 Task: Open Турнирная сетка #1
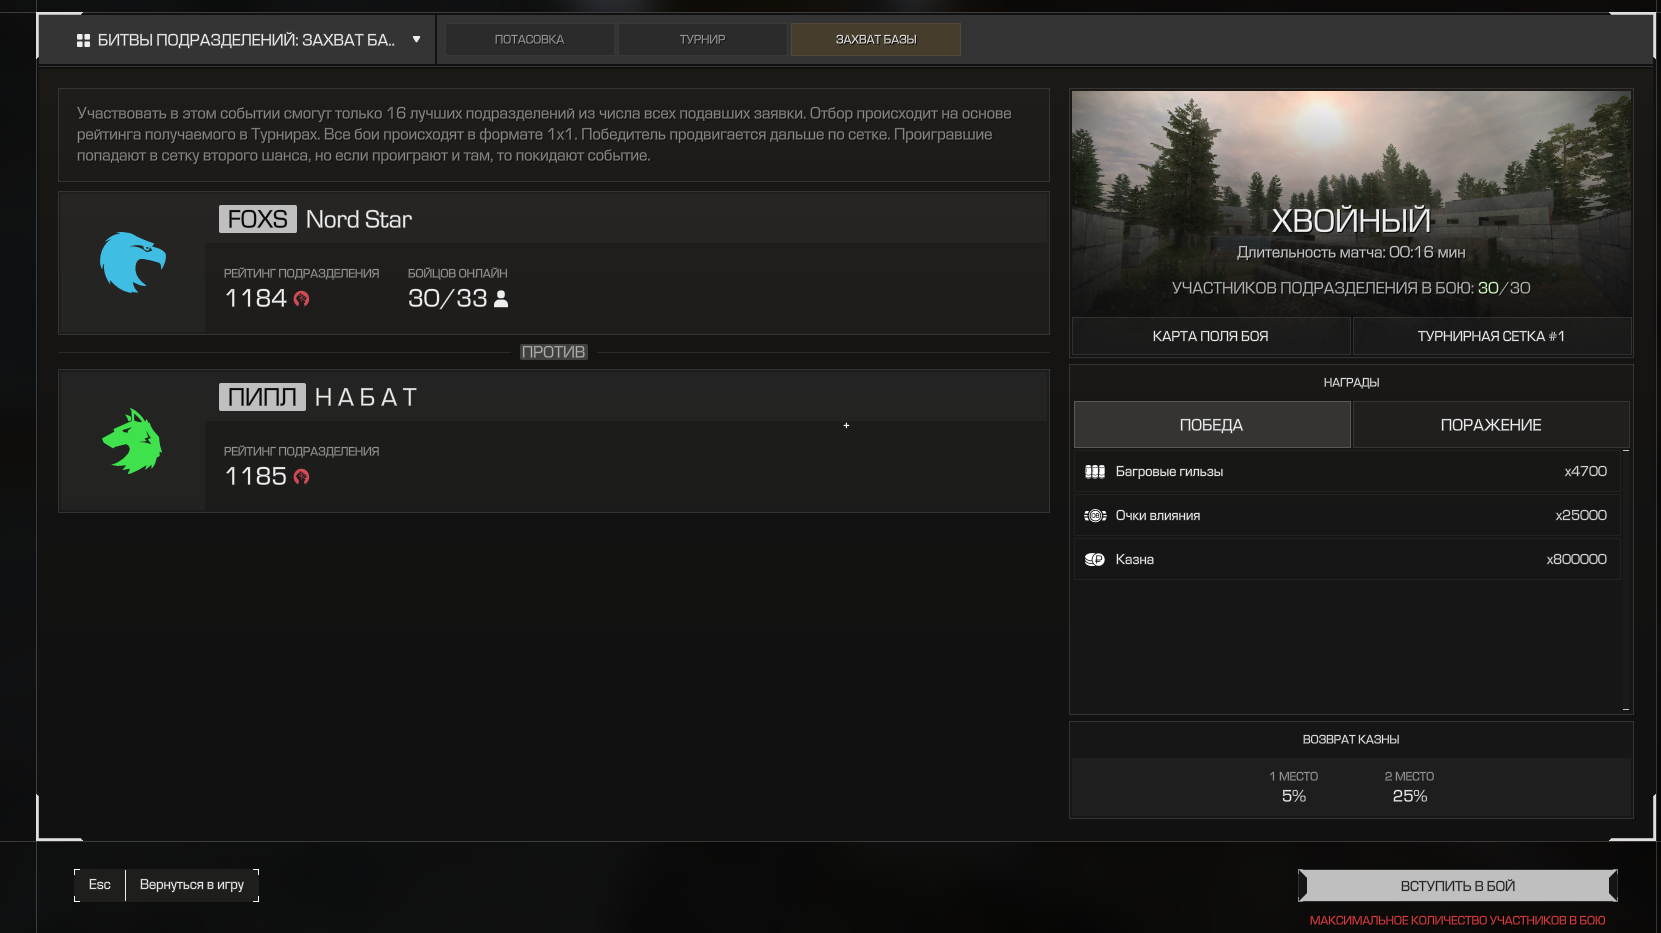(x=1490, y=336)
